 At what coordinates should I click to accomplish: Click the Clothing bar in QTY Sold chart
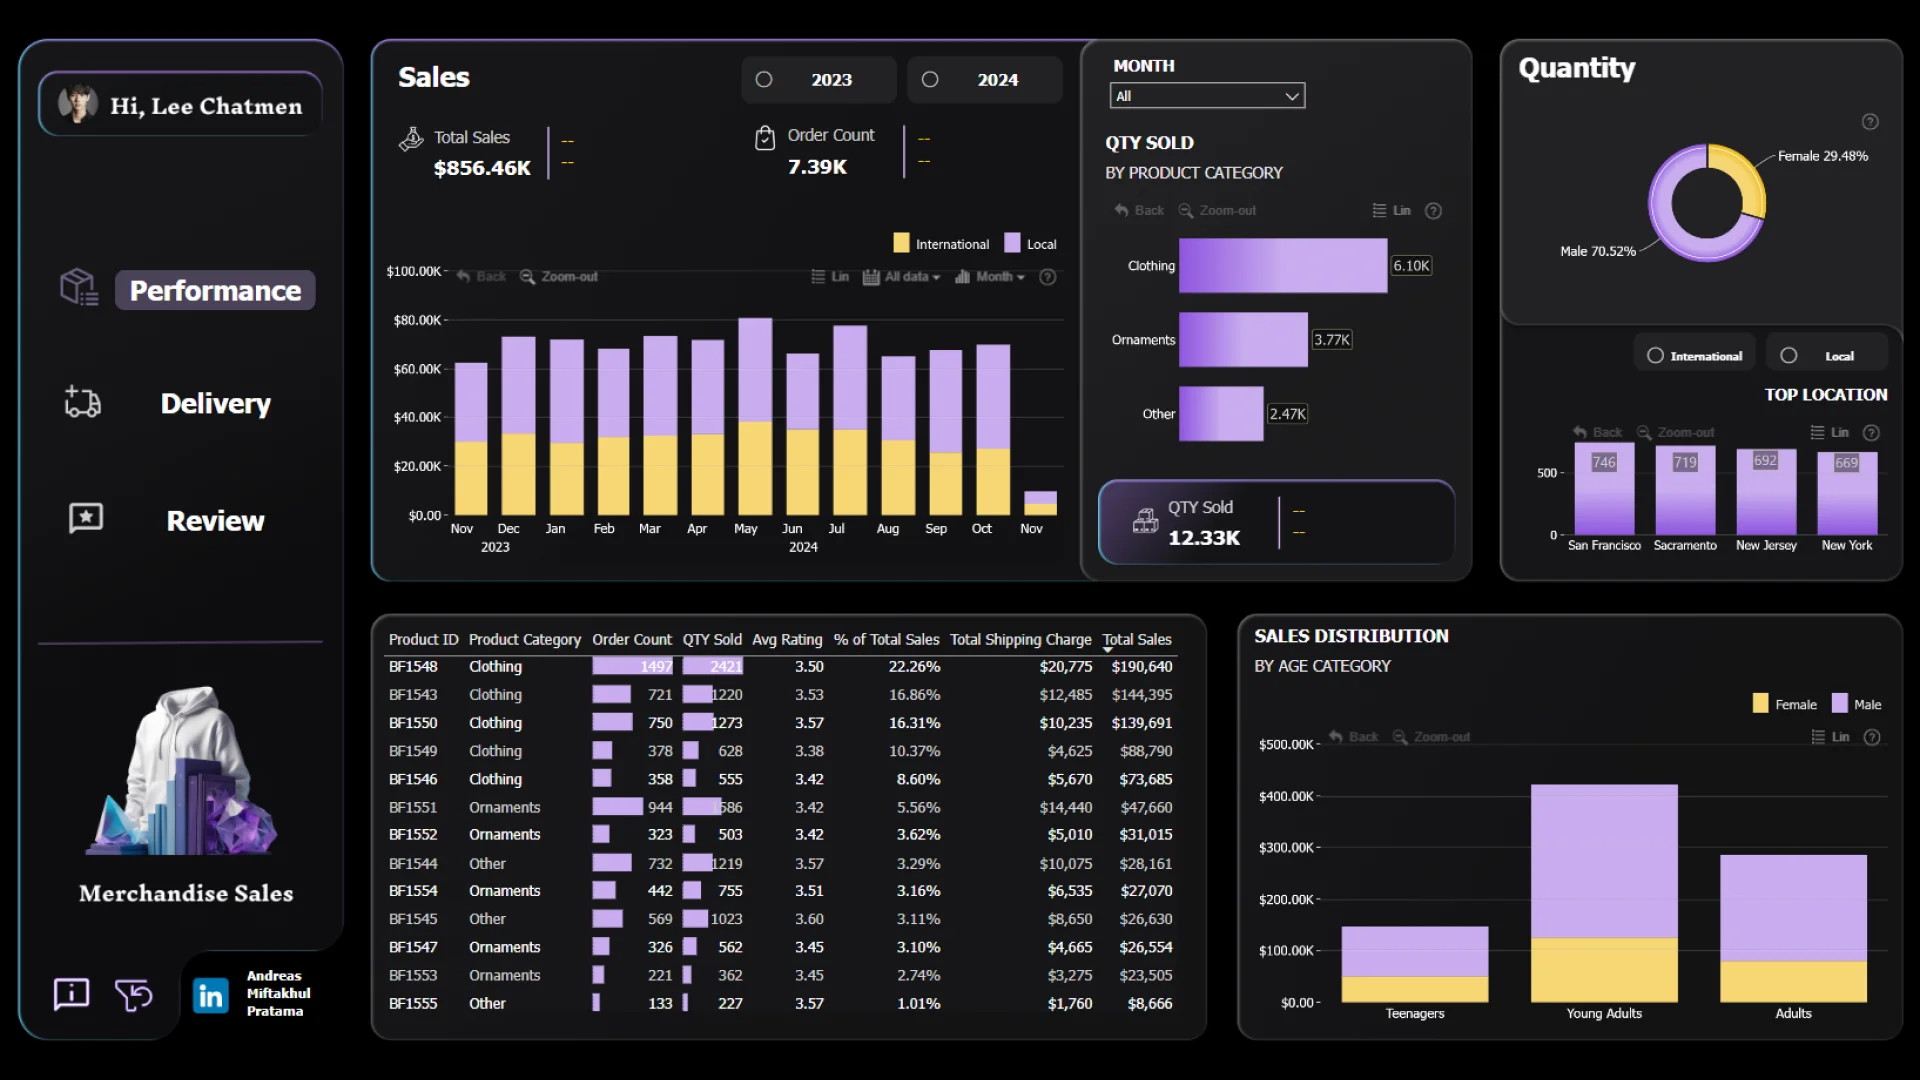point(1283,266)
